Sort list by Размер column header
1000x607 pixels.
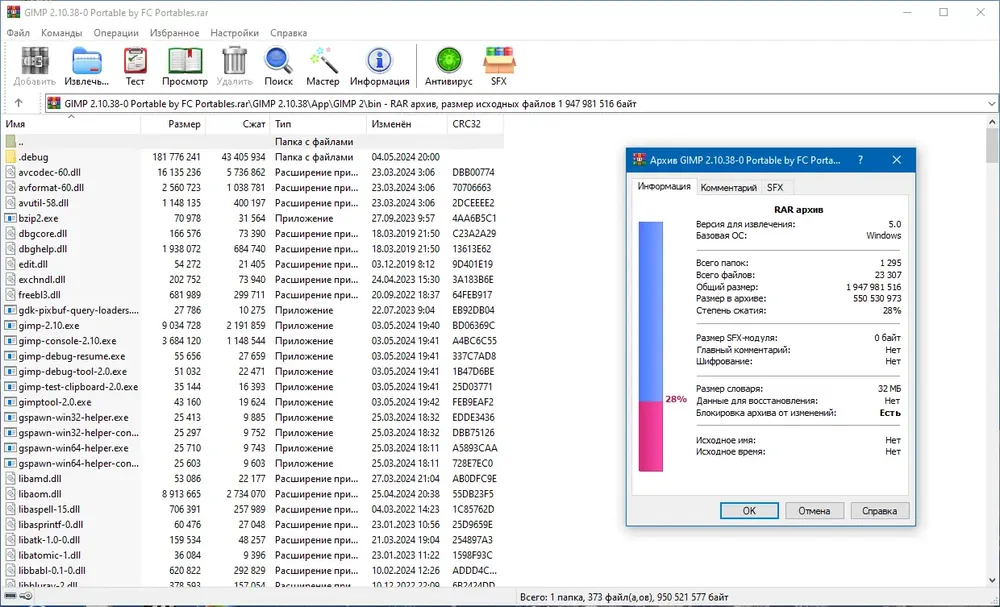tap(173, 124)
